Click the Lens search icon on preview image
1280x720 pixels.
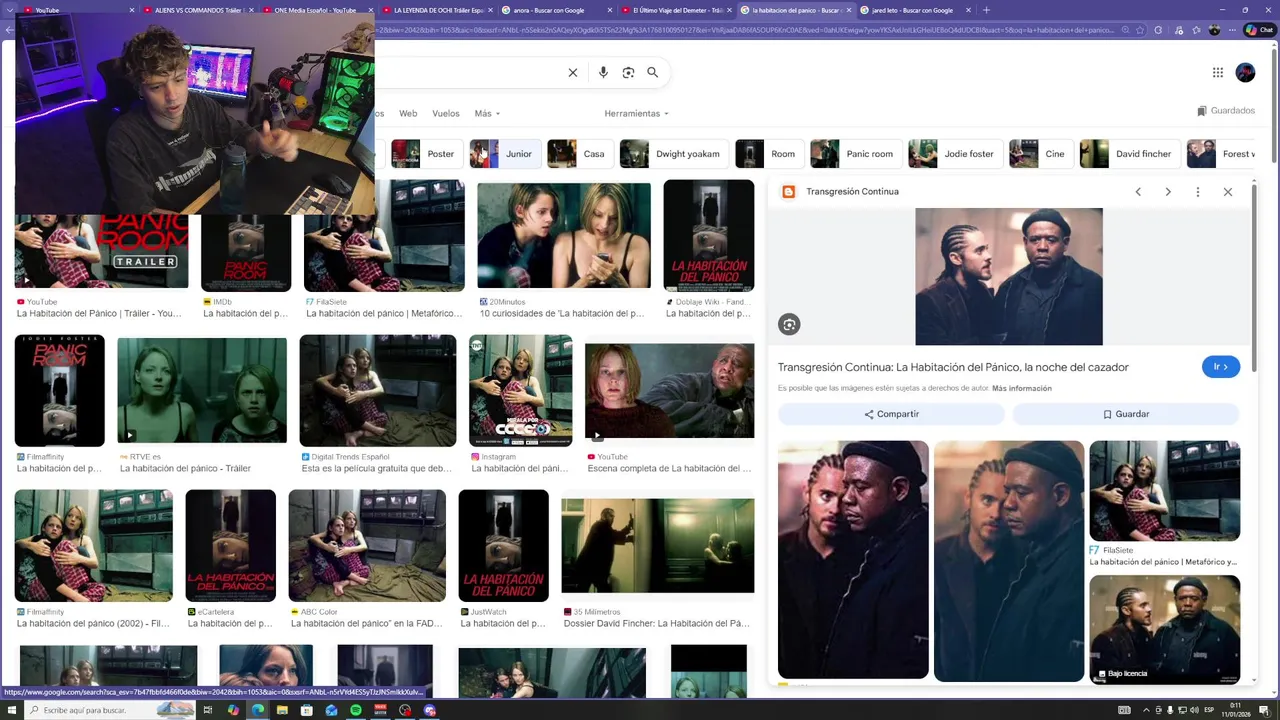coord(789,324)
